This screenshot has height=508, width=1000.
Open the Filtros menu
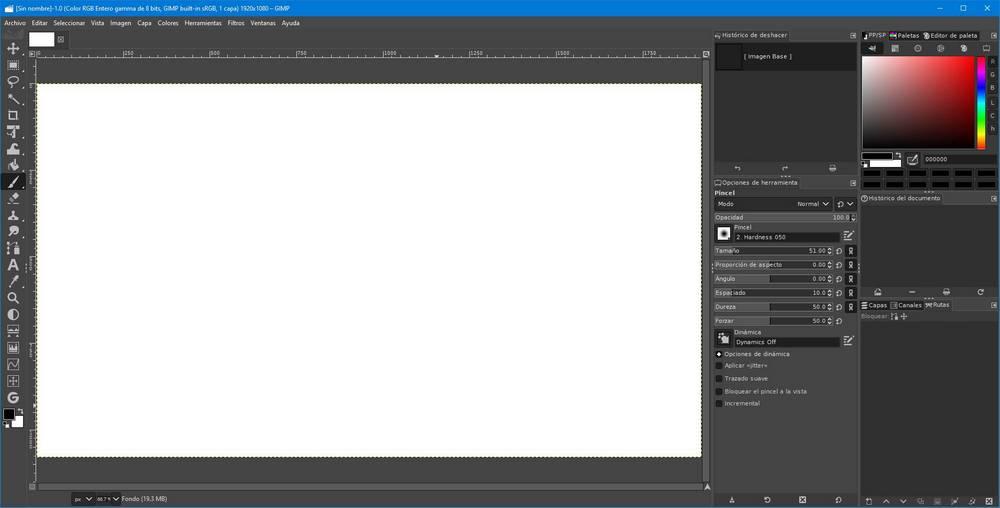click(236, 23)
